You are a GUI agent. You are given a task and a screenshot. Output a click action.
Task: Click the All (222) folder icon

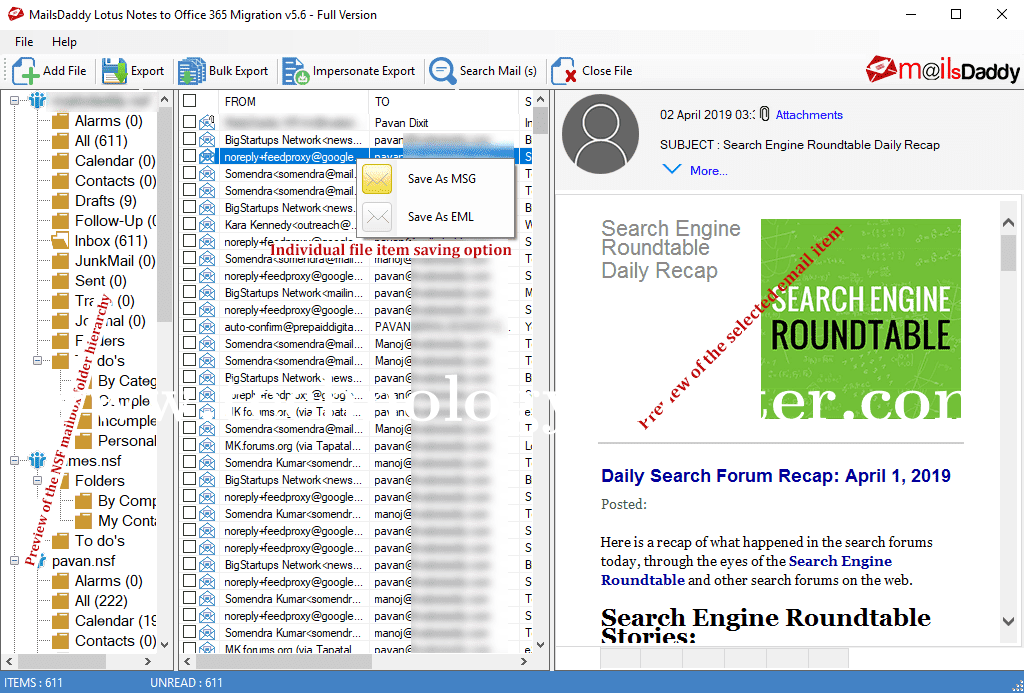click(60, 601)
